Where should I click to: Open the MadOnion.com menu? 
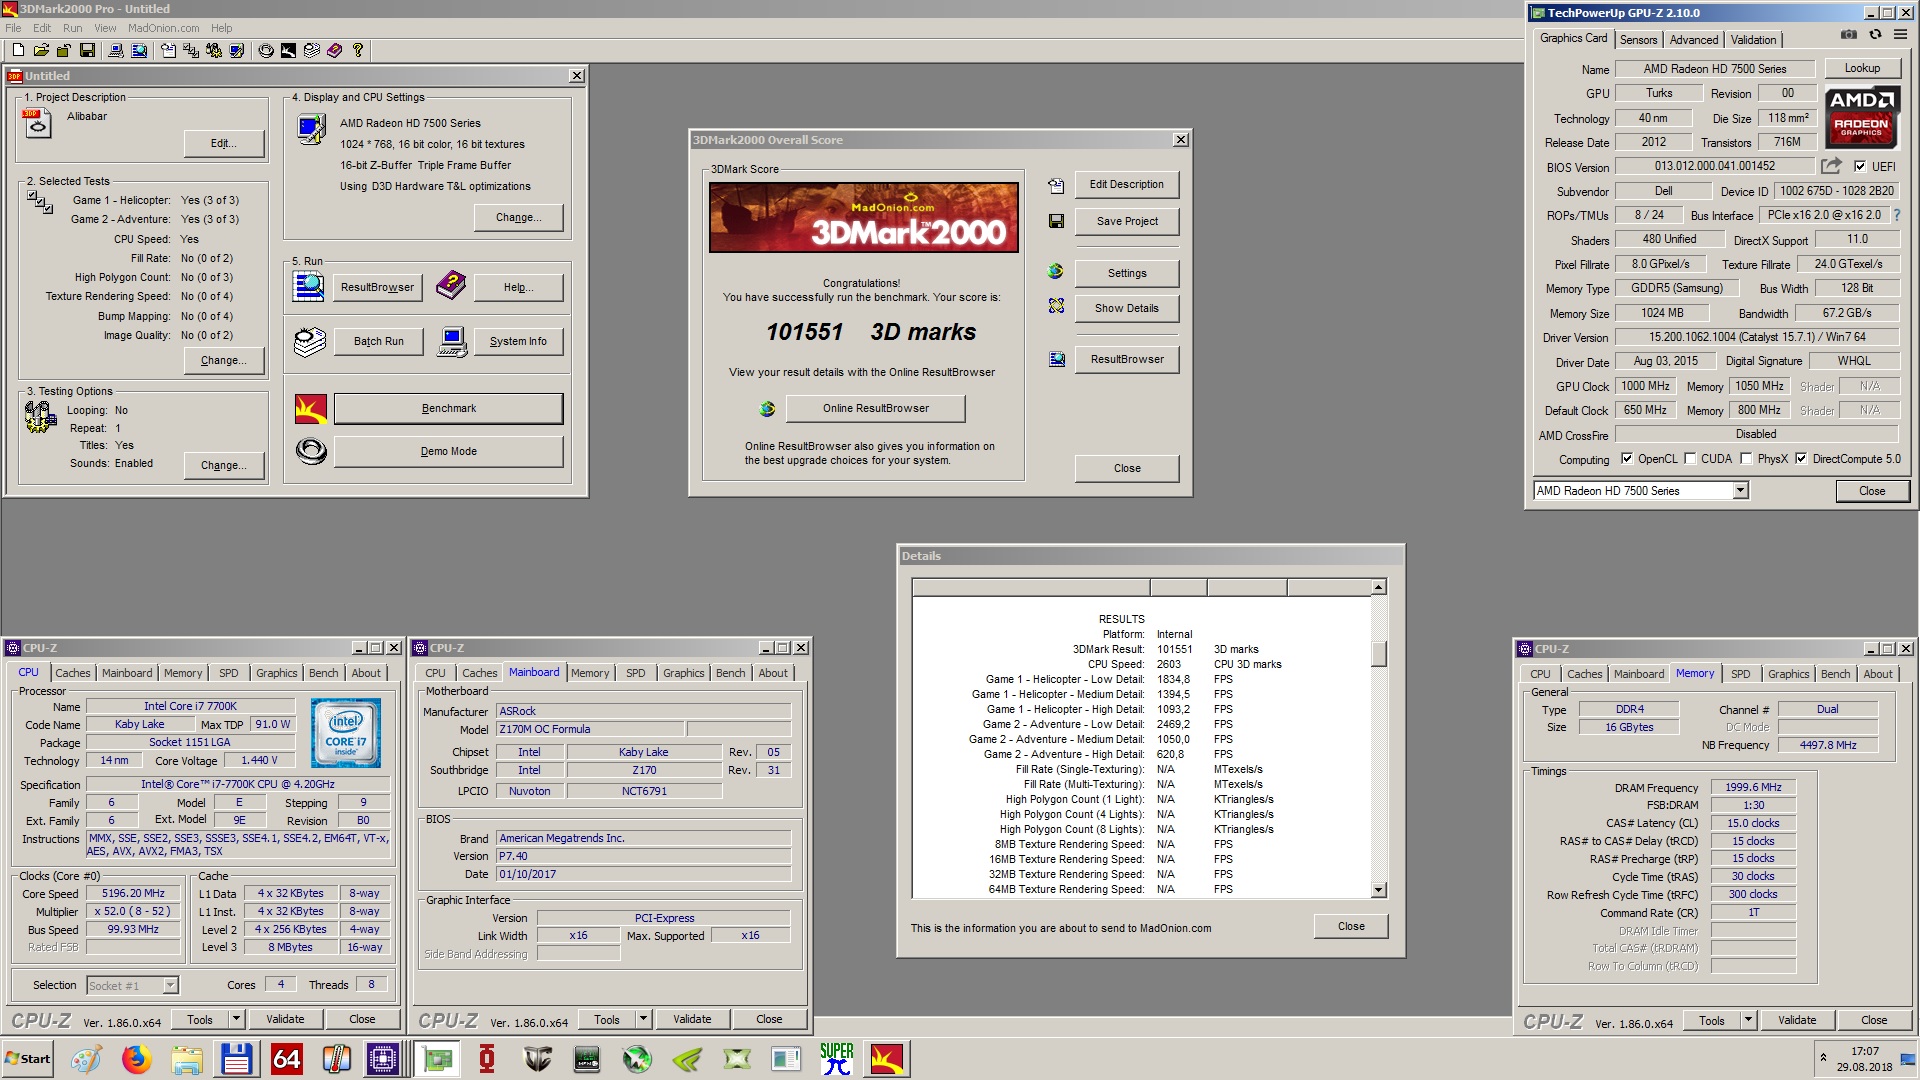(163, 28)
